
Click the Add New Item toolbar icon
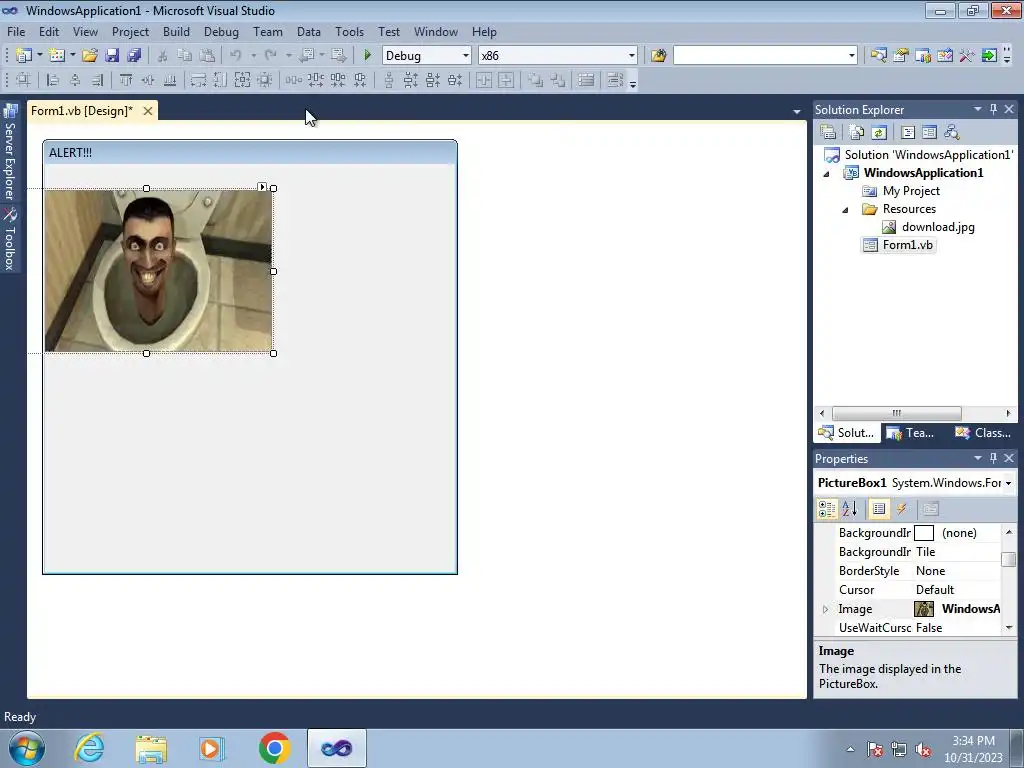(x=57, y=56)
